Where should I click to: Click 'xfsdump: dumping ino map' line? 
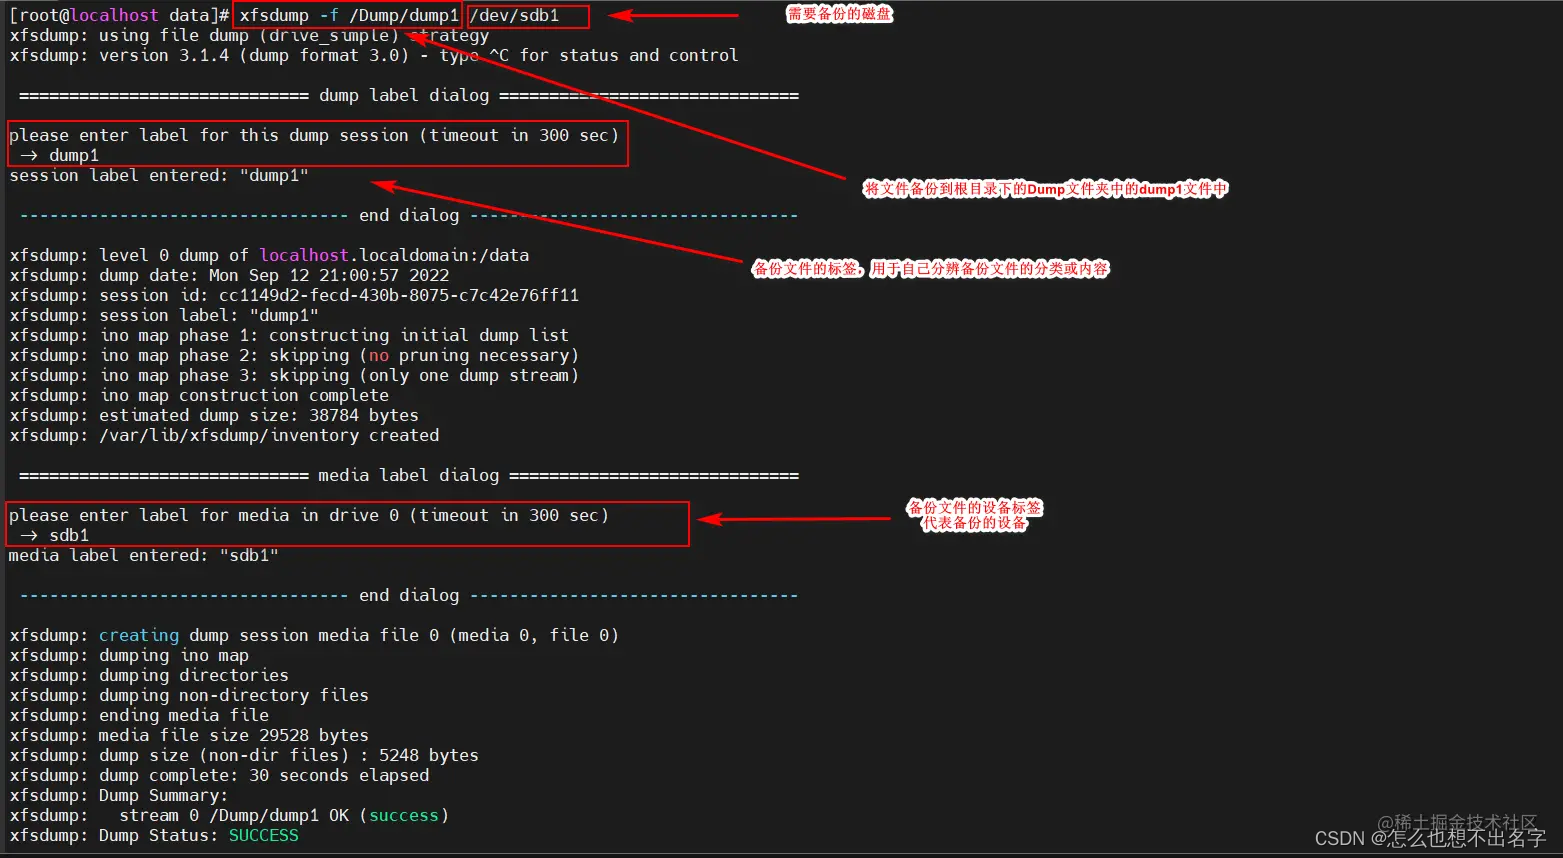129,655
